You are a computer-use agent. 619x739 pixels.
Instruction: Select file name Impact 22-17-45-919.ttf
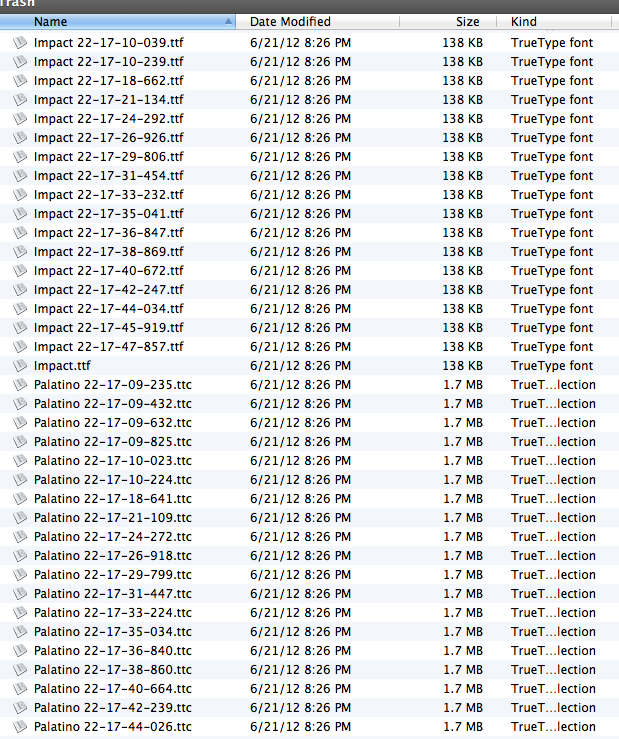tap(109, 328)
